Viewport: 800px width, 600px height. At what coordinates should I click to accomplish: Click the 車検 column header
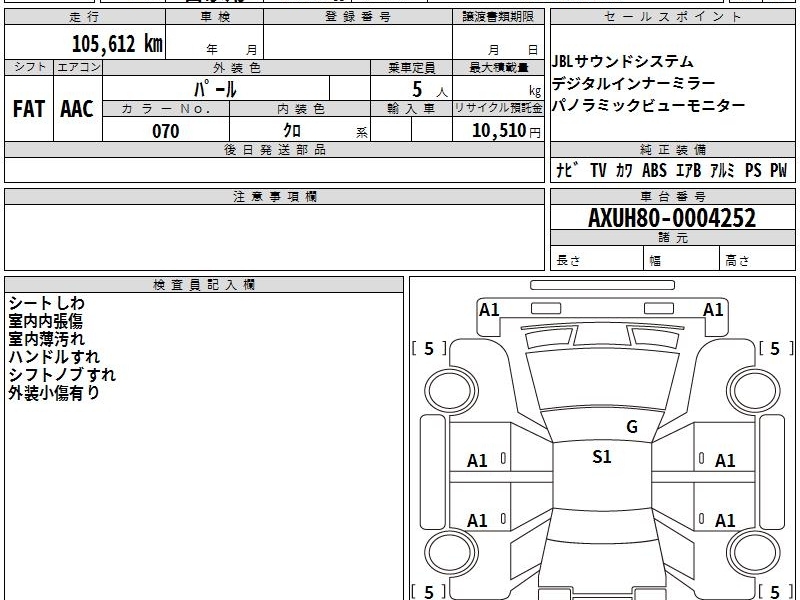[x=215, y=17]
